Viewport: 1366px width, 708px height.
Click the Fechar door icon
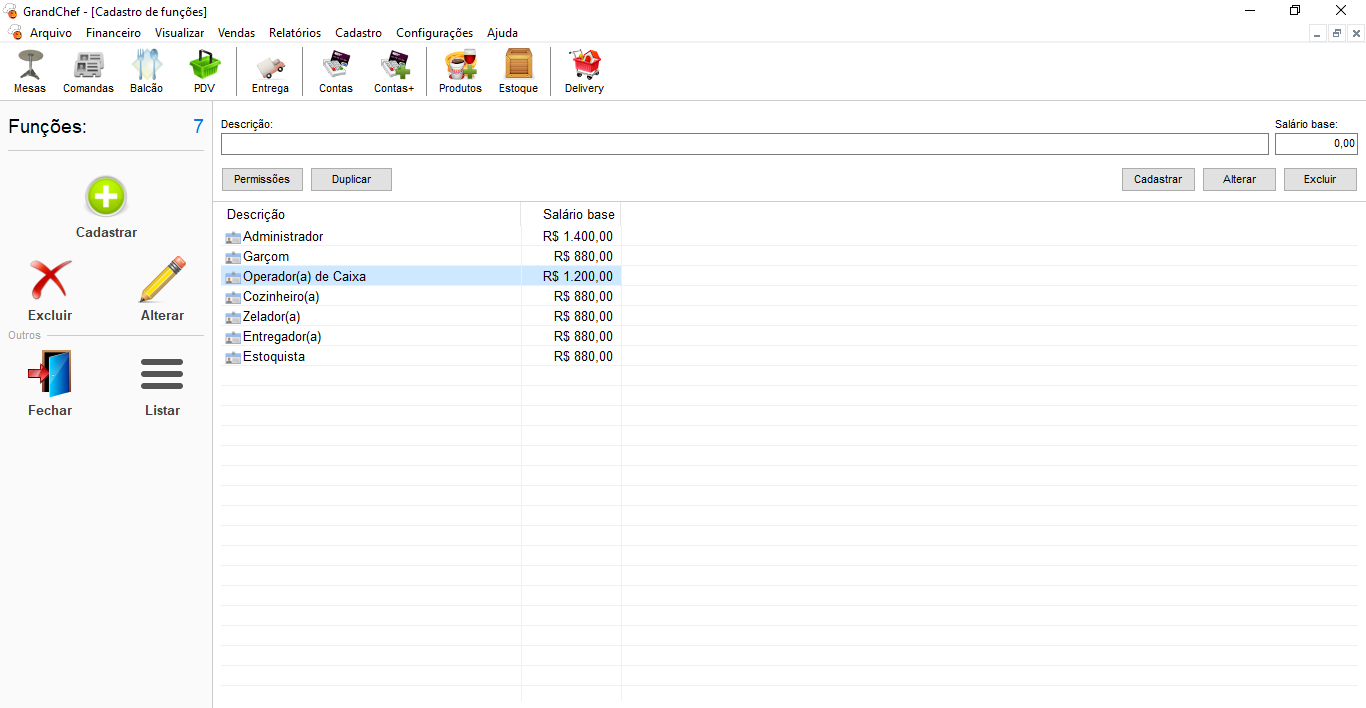point(50,375)
